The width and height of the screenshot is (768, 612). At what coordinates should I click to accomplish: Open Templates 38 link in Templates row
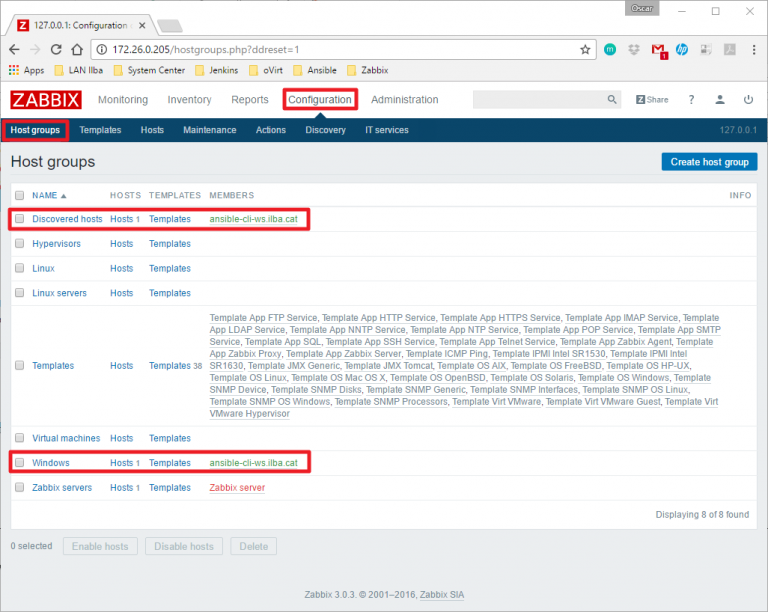pos(175,366)
